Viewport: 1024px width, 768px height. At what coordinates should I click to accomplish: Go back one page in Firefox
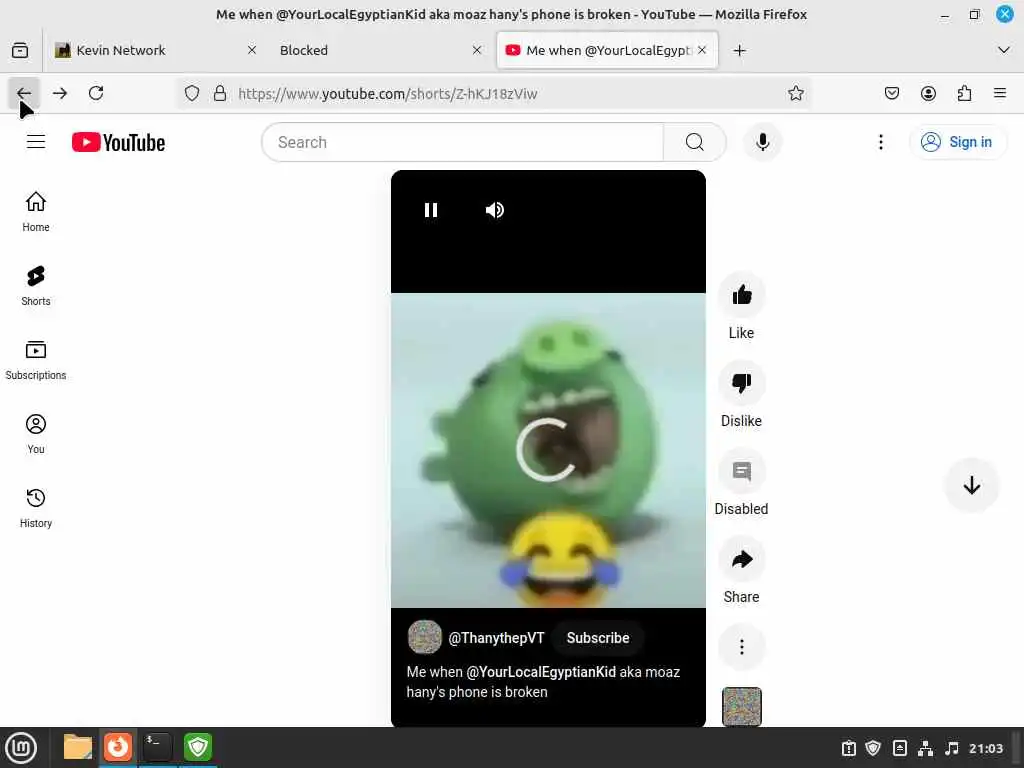point(24,93)
